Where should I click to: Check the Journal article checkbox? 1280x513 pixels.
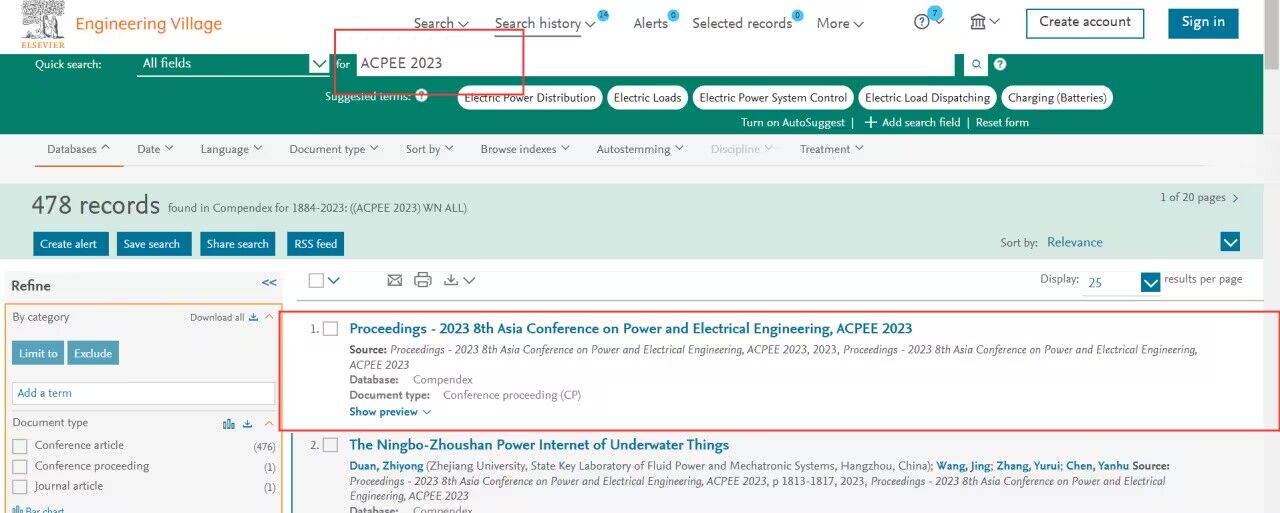pyautogui.click(x=20, y=487)
